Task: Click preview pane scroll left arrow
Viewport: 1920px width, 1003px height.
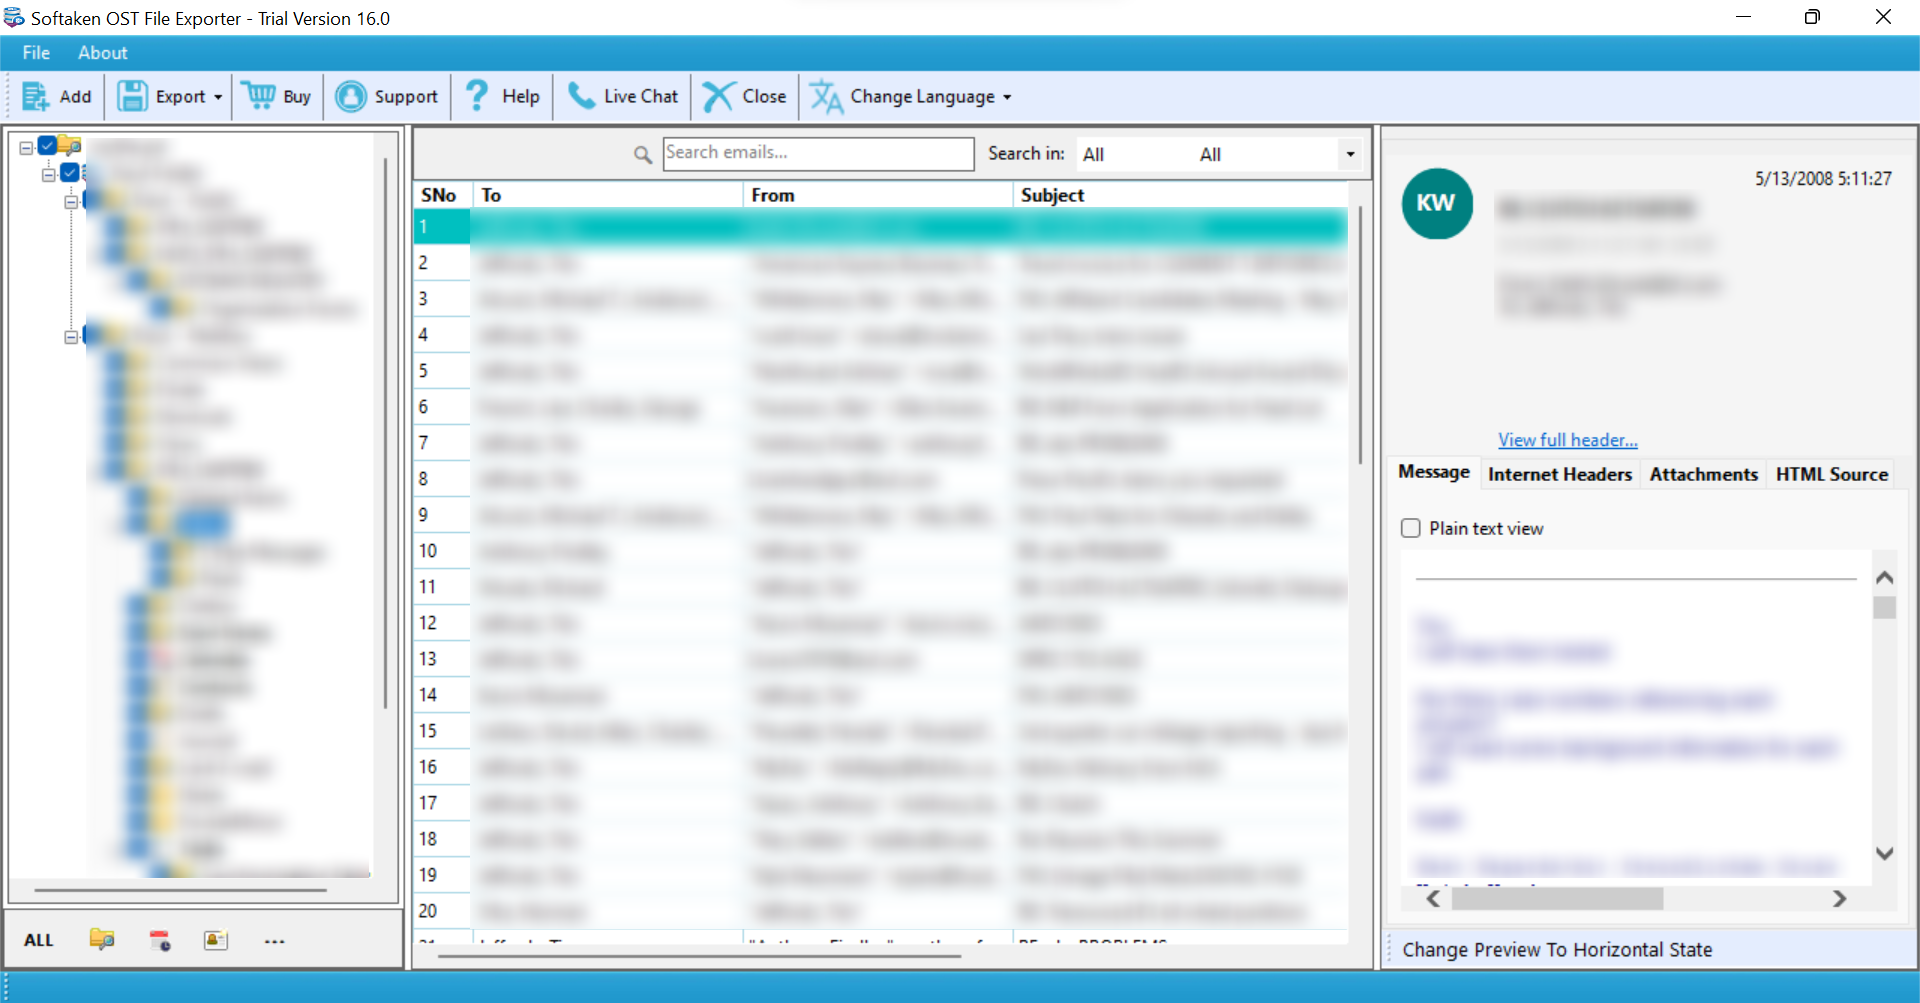Action: point(1433,898)
